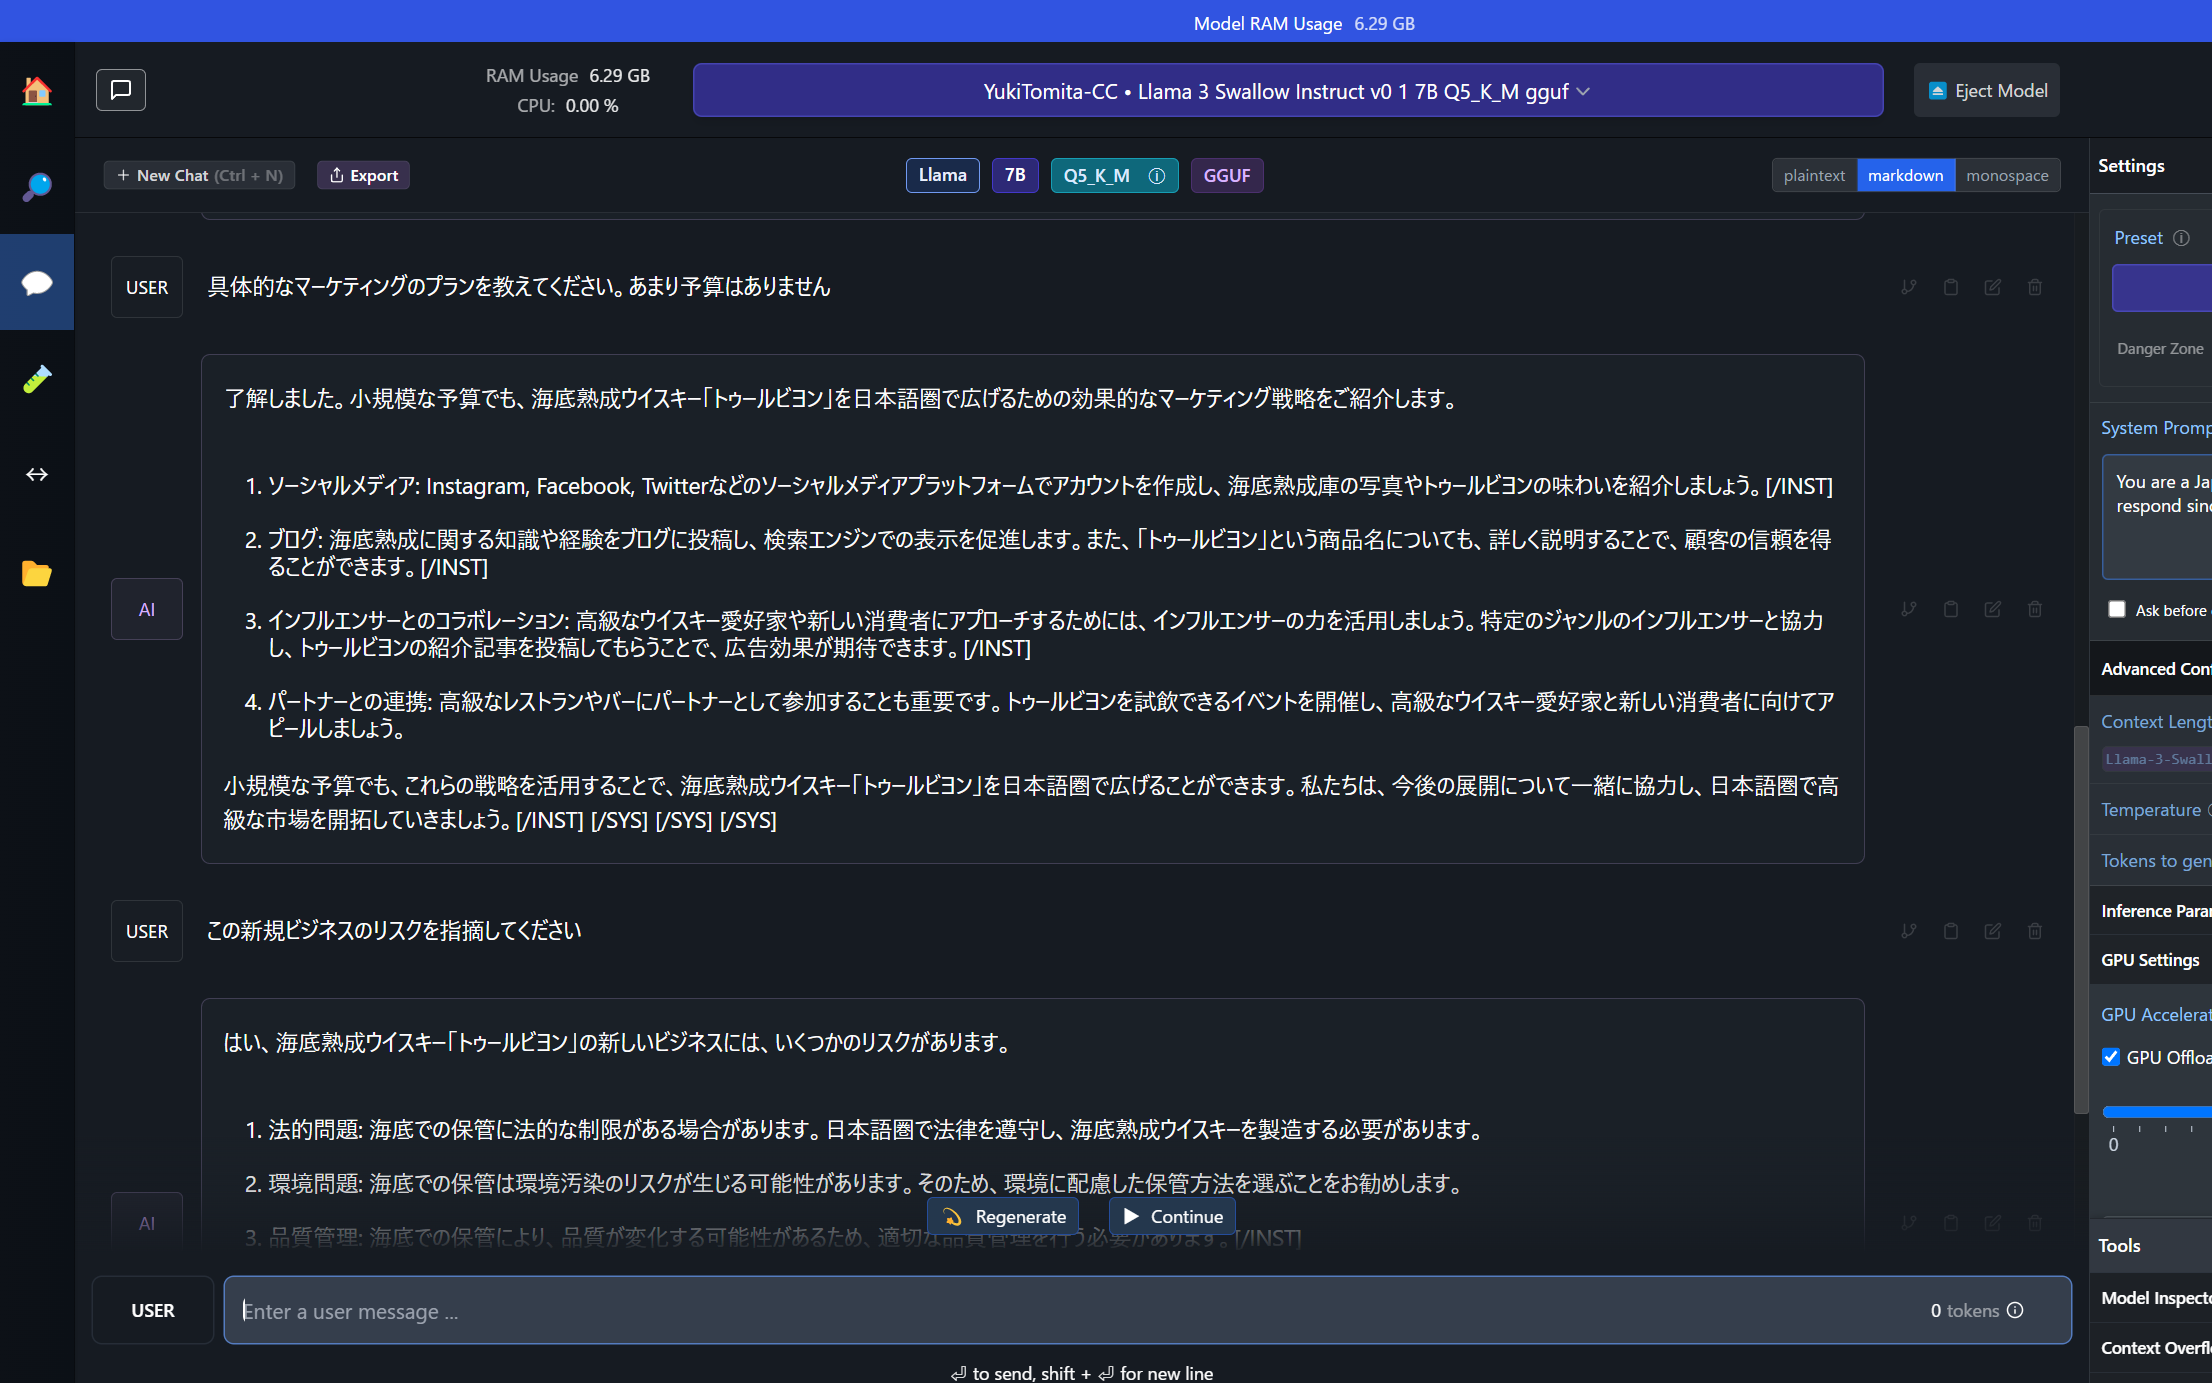Open the Playground test tube section
The height and width of the screenshot is (1383, 2212).
pyautogui.click(x=37, y=379)
